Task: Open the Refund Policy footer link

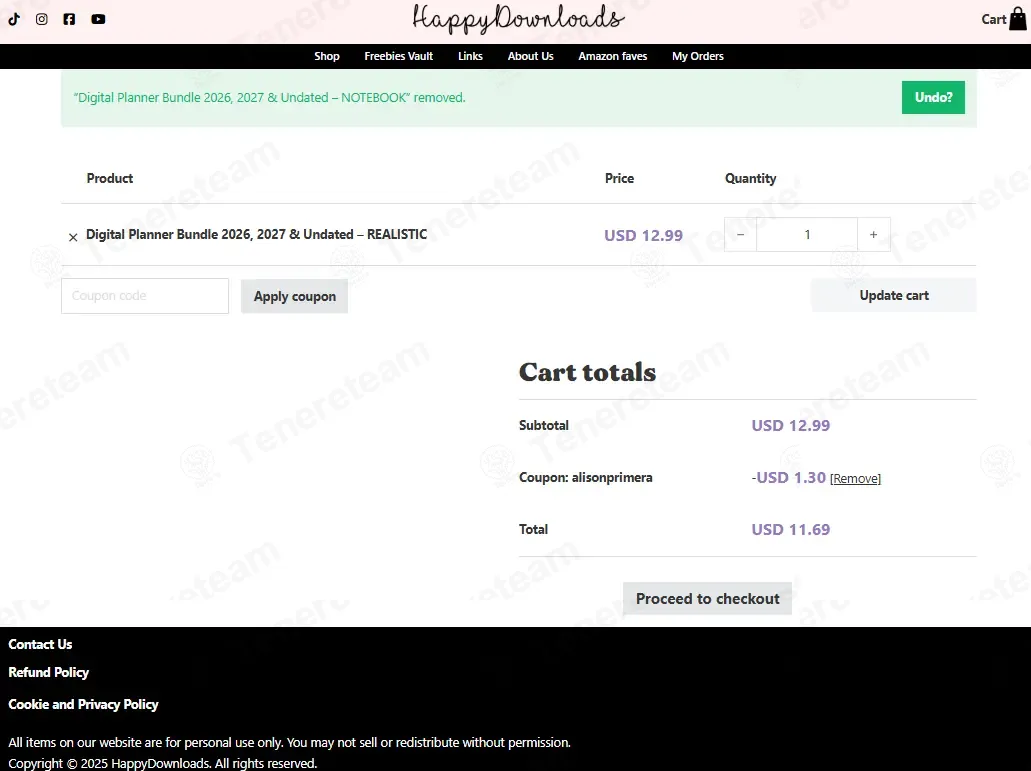Action: 49,672
